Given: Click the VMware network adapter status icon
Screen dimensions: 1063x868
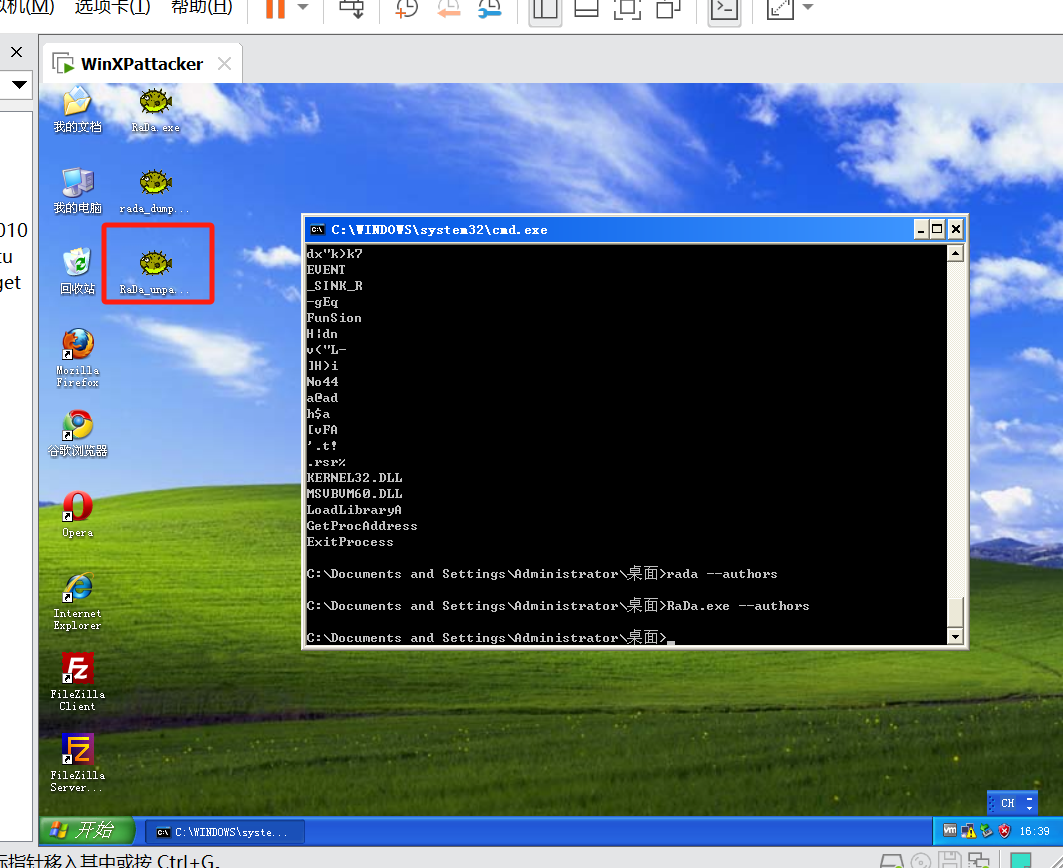Looking at the screenshot, I should pyautogui.click(x=978, y=861).
